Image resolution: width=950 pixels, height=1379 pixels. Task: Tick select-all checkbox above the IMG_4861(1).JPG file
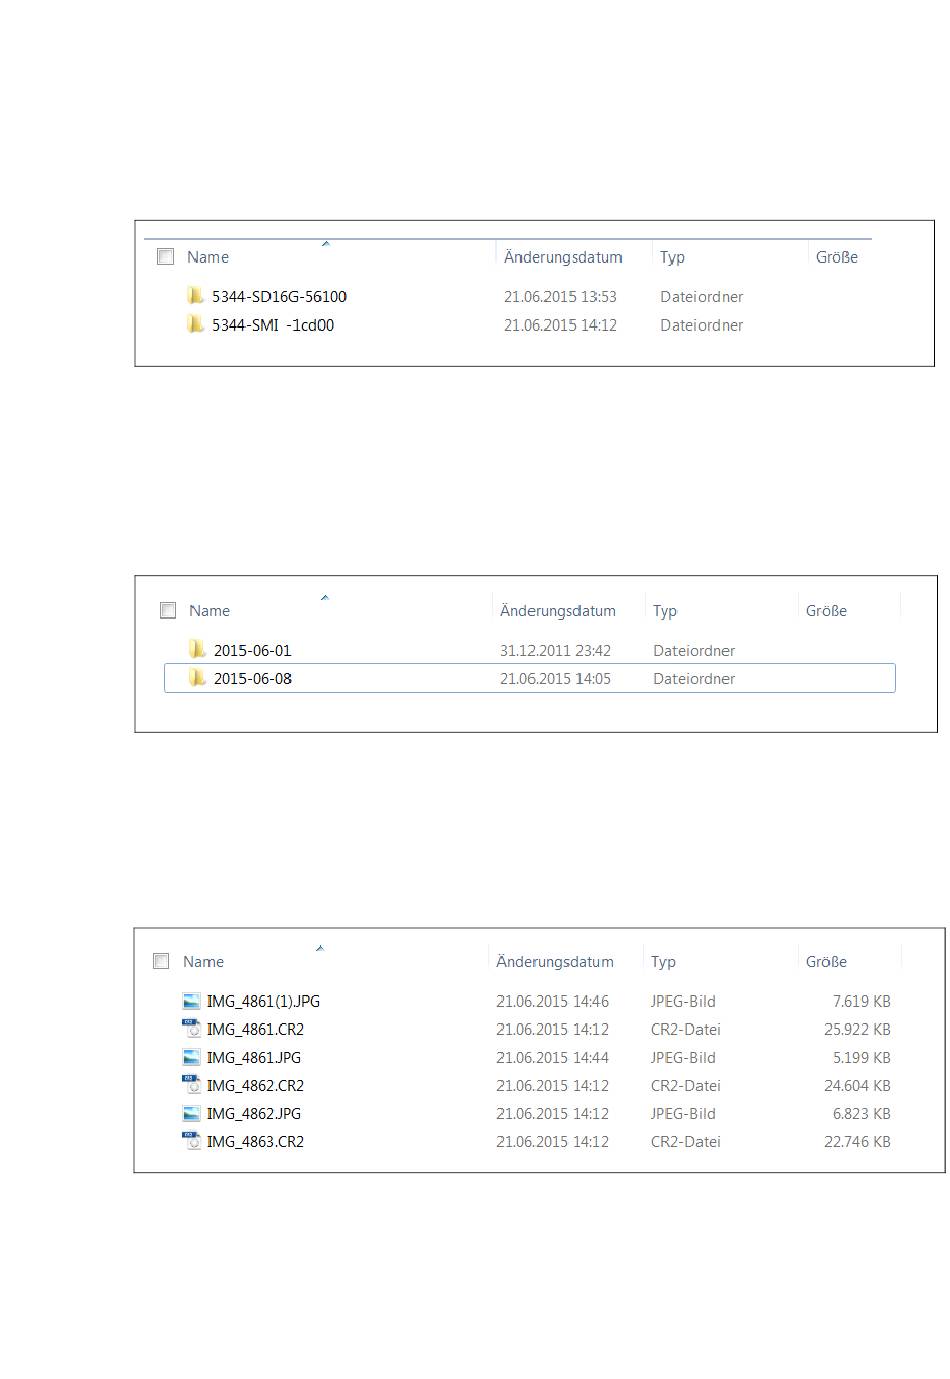[x=161, y=961]
